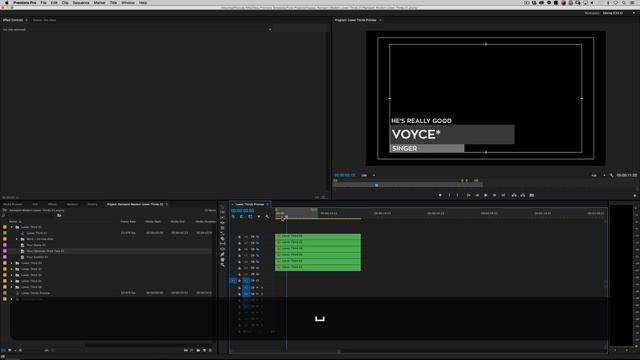This screenshot has width=640, height=360.
Task: Click Go to In point button
Action: pyautogui.click(x=468, y=195)
